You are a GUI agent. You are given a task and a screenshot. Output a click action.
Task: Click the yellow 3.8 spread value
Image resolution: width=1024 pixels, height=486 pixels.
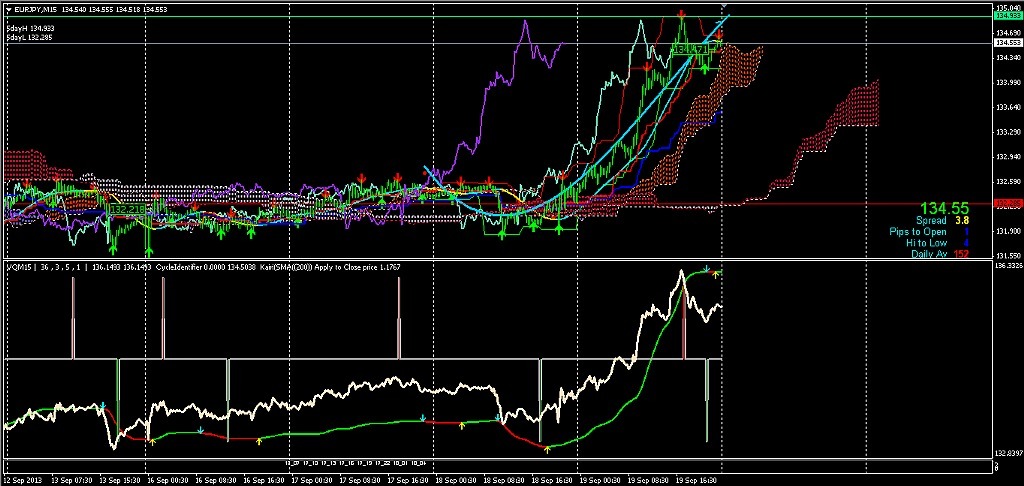pyautogui.click(x=962, y=221)
